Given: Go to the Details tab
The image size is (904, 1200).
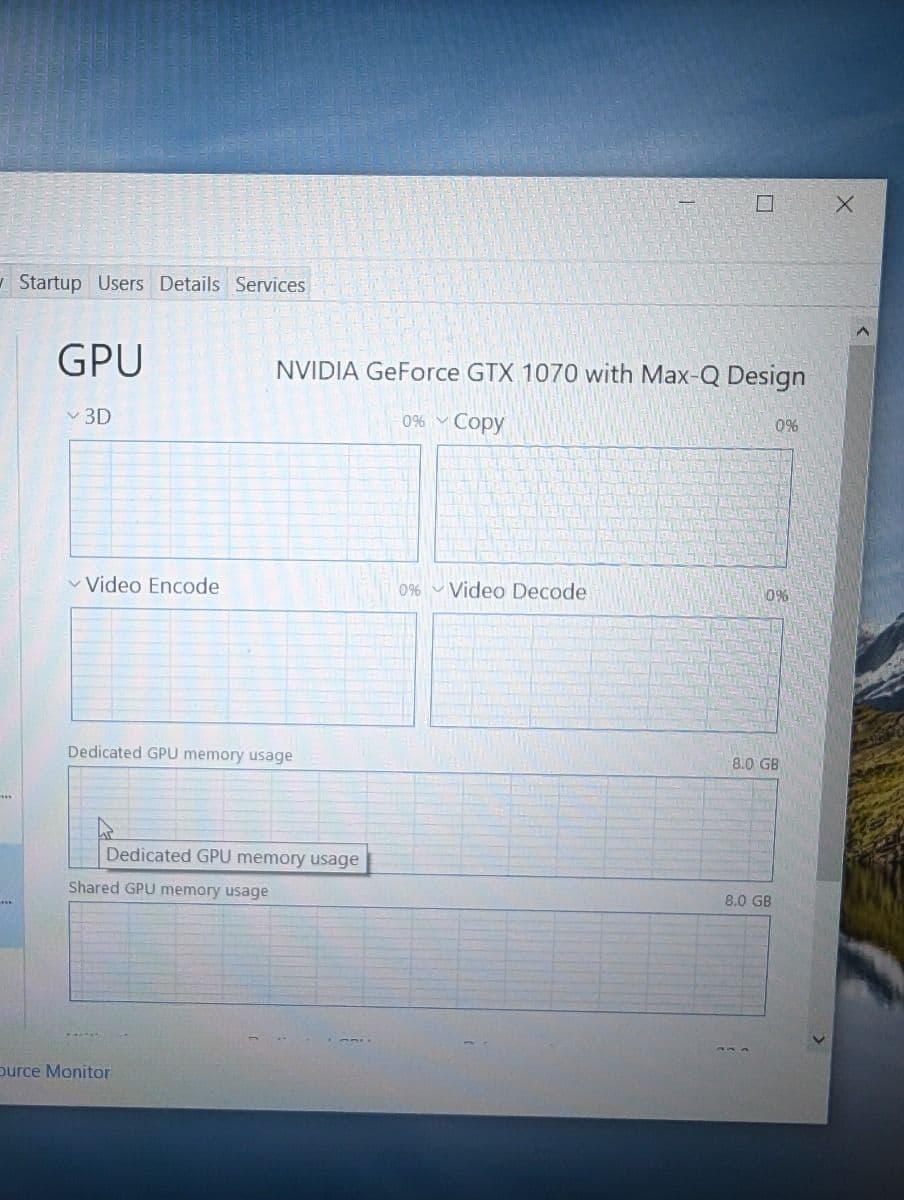Looking at the screenshot, I should pyautogui.click(x=190, y=284).
